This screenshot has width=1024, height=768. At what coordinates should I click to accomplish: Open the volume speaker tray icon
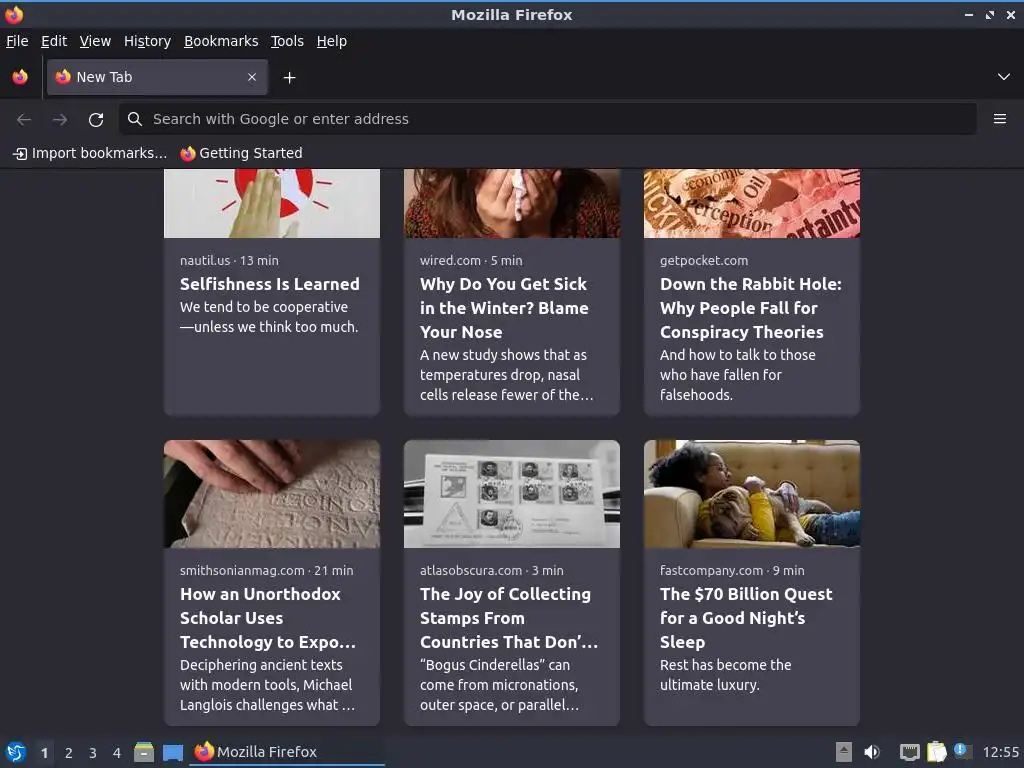coord(872,752)
